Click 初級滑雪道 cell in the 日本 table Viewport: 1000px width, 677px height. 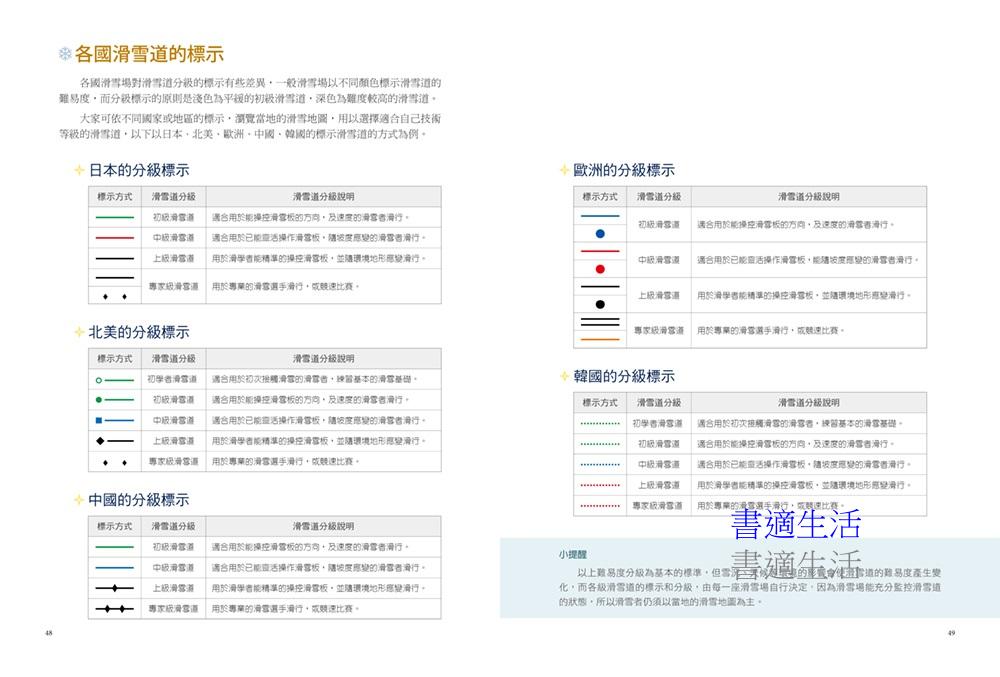click(x=173, y=217)
